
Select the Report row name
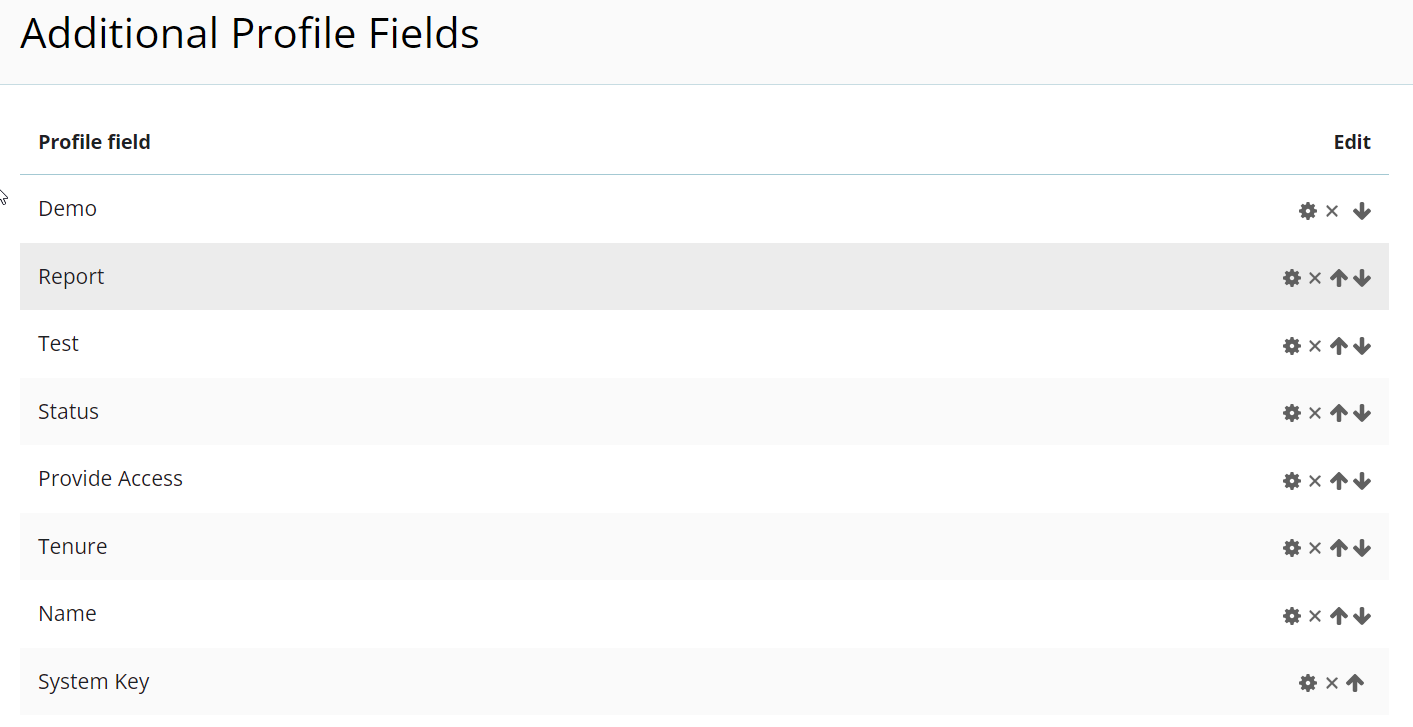pyautogui.click(x=71, y=277)
